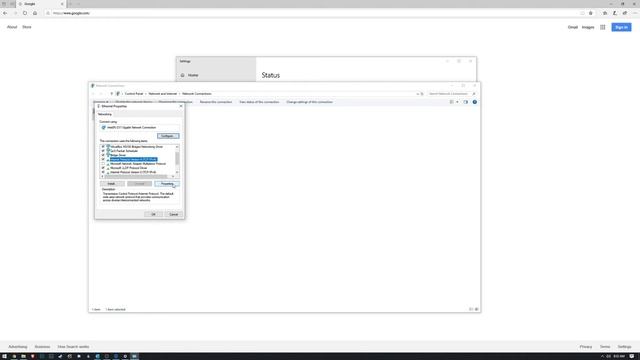Click View status of this connection command
640x360 pixels.
[259, 102]
